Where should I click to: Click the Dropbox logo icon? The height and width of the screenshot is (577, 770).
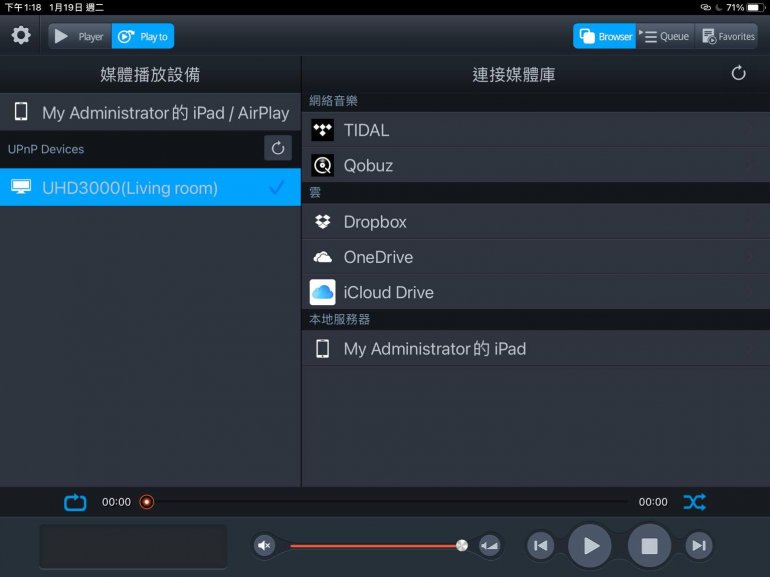coord(323,222)
